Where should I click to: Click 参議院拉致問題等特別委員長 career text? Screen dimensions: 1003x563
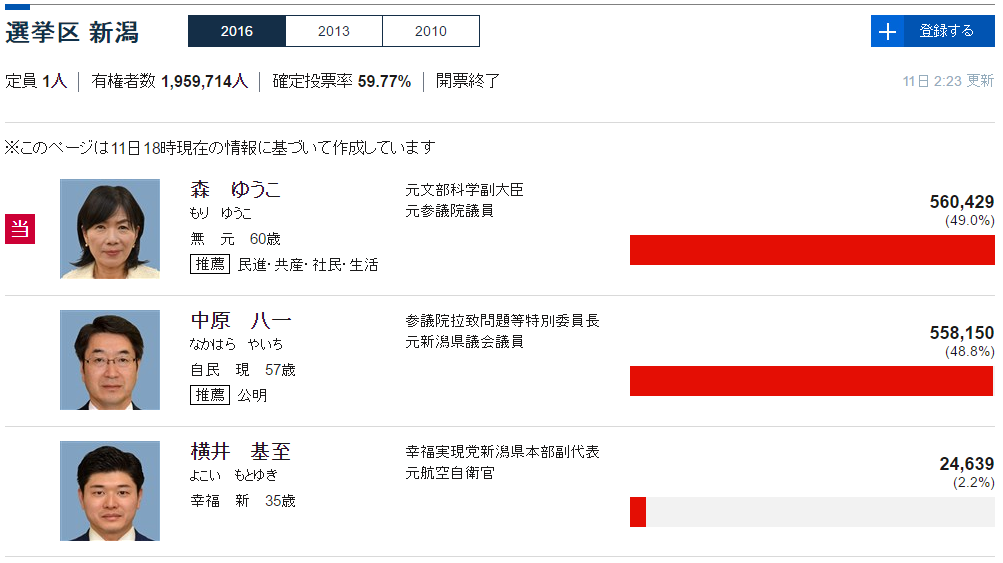[x=502, y=321]
